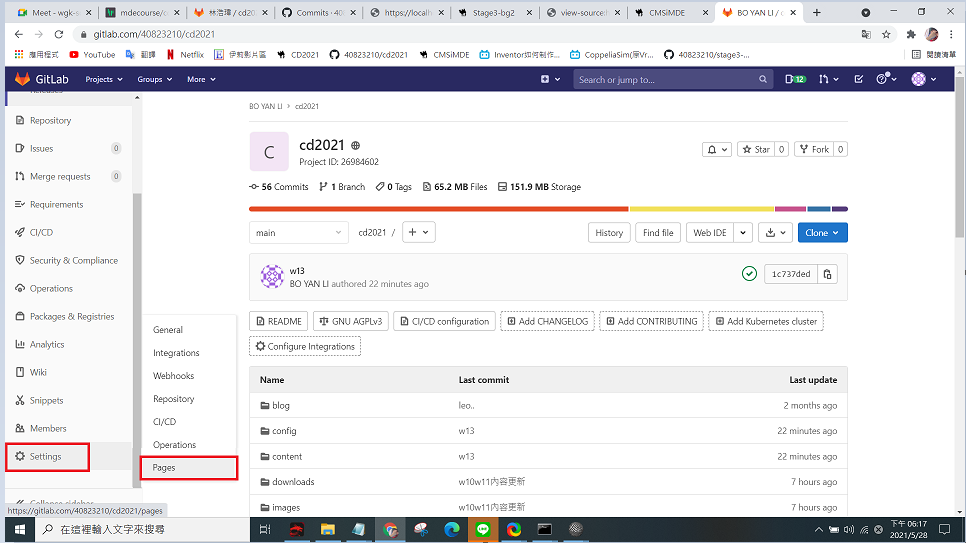Open File Explorer in taskbar

[x=327, y=529]
